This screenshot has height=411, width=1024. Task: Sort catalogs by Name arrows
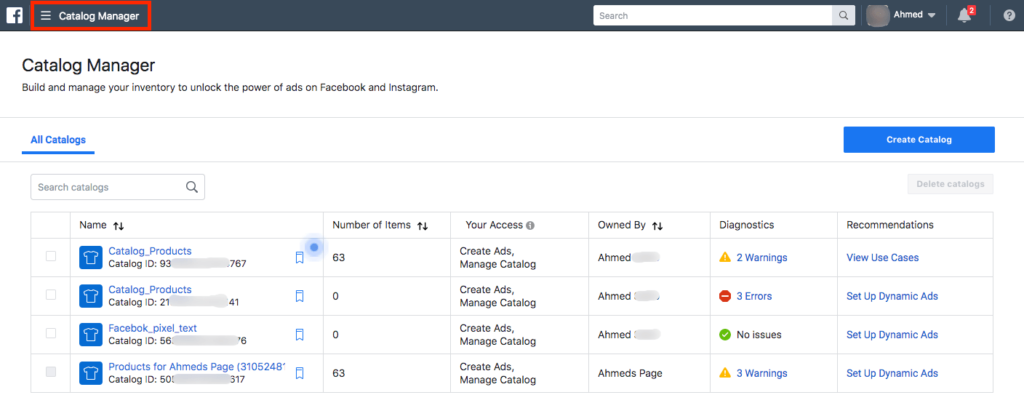click(118, 225)
